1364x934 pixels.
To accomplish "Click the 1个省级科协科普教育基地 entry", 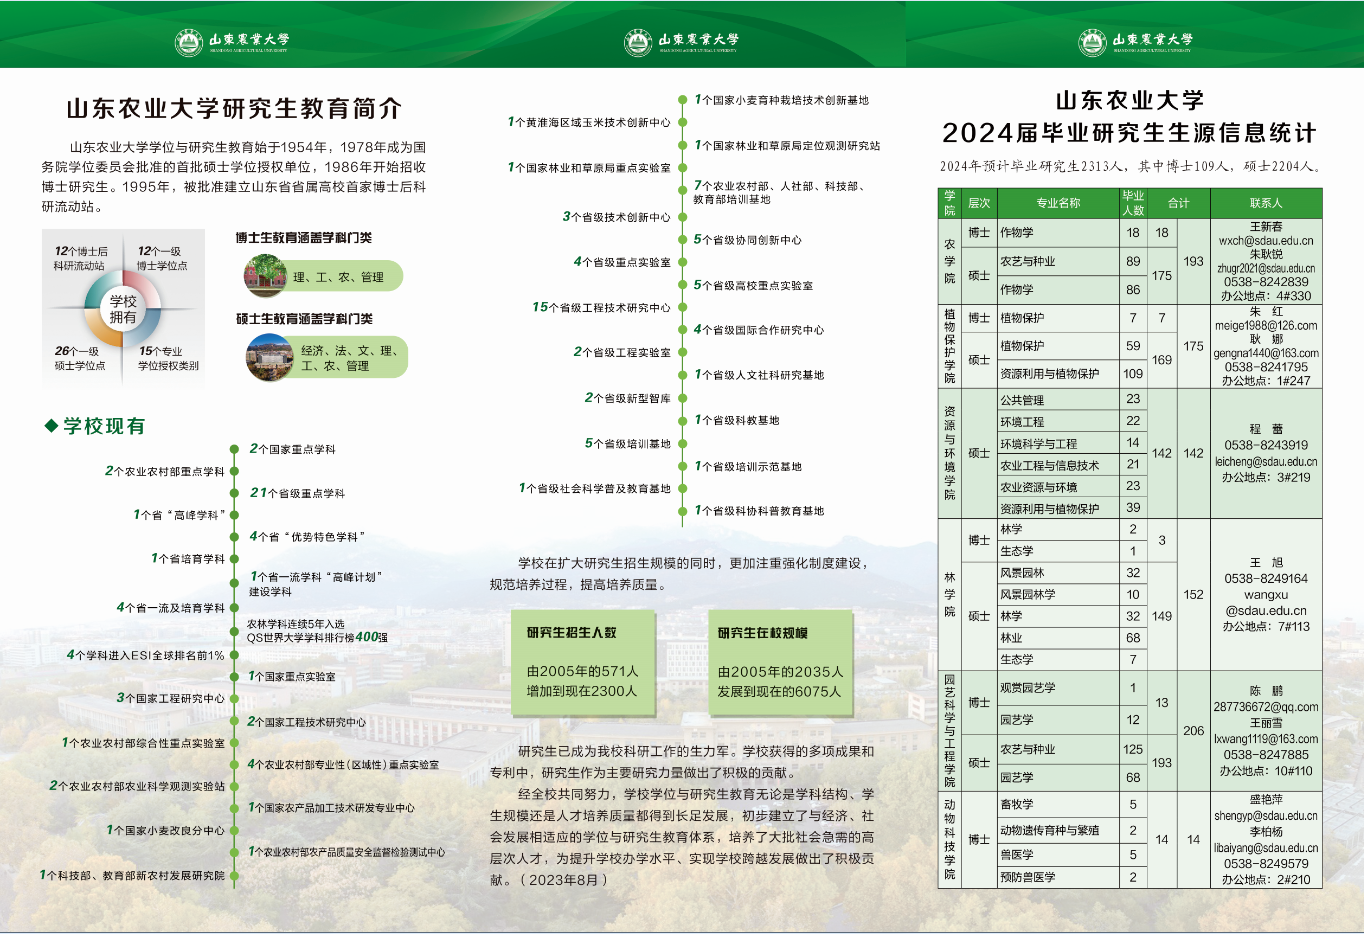I will point(759,510).
